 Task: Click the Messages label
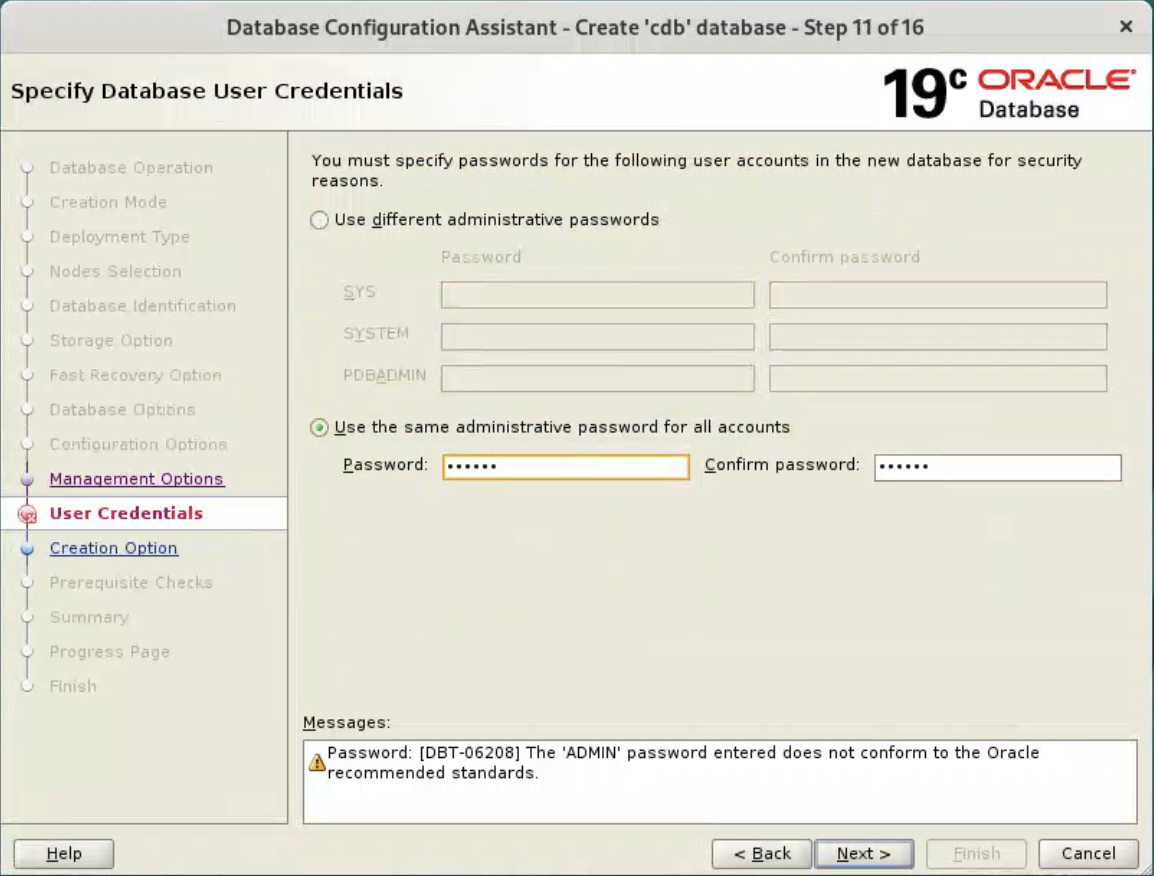click(x=347, y=723)
